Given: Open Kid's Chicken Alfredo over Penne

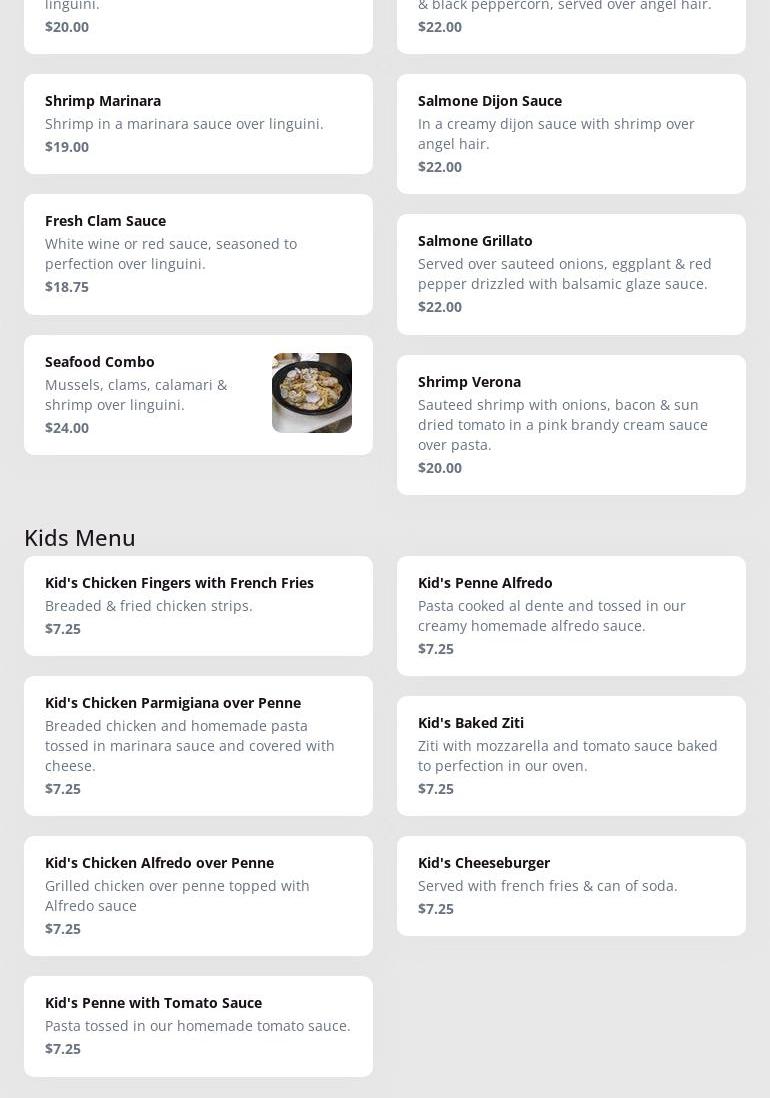Looking at the screenshot, I should pyautogui.click(x=198, y=895).
